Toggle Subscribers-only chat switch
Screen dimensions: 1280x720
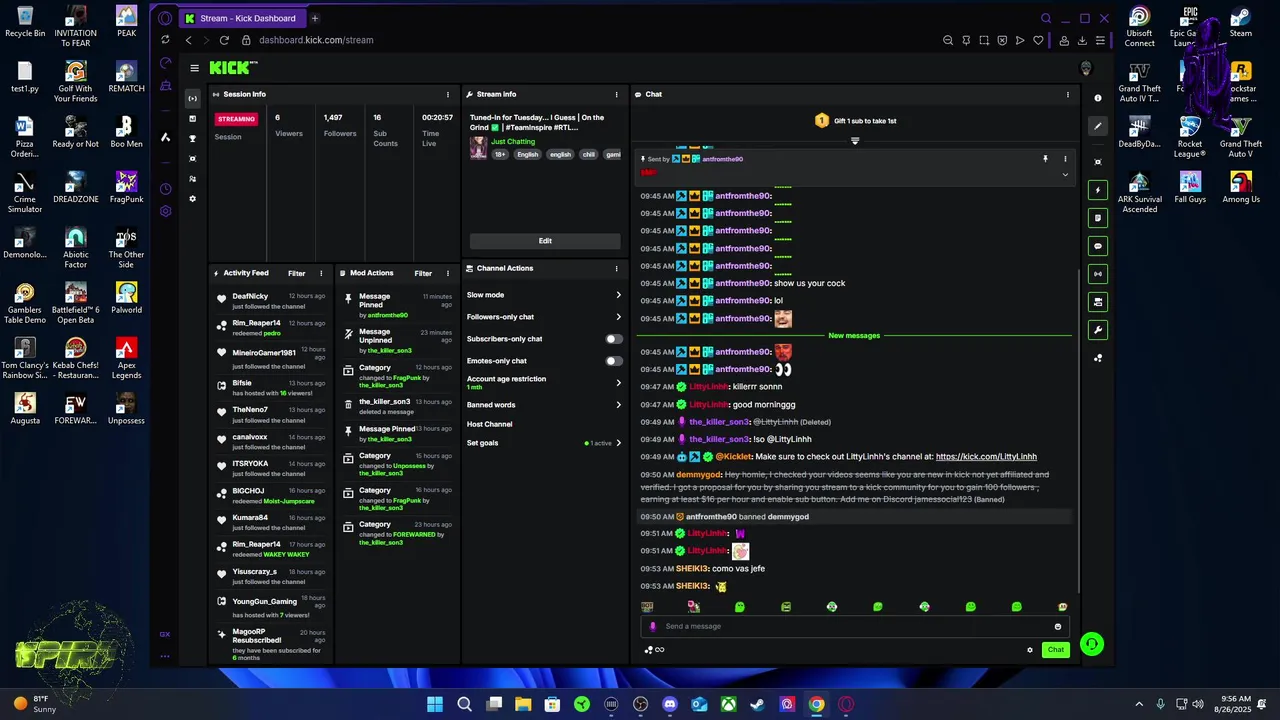(613, 339)
